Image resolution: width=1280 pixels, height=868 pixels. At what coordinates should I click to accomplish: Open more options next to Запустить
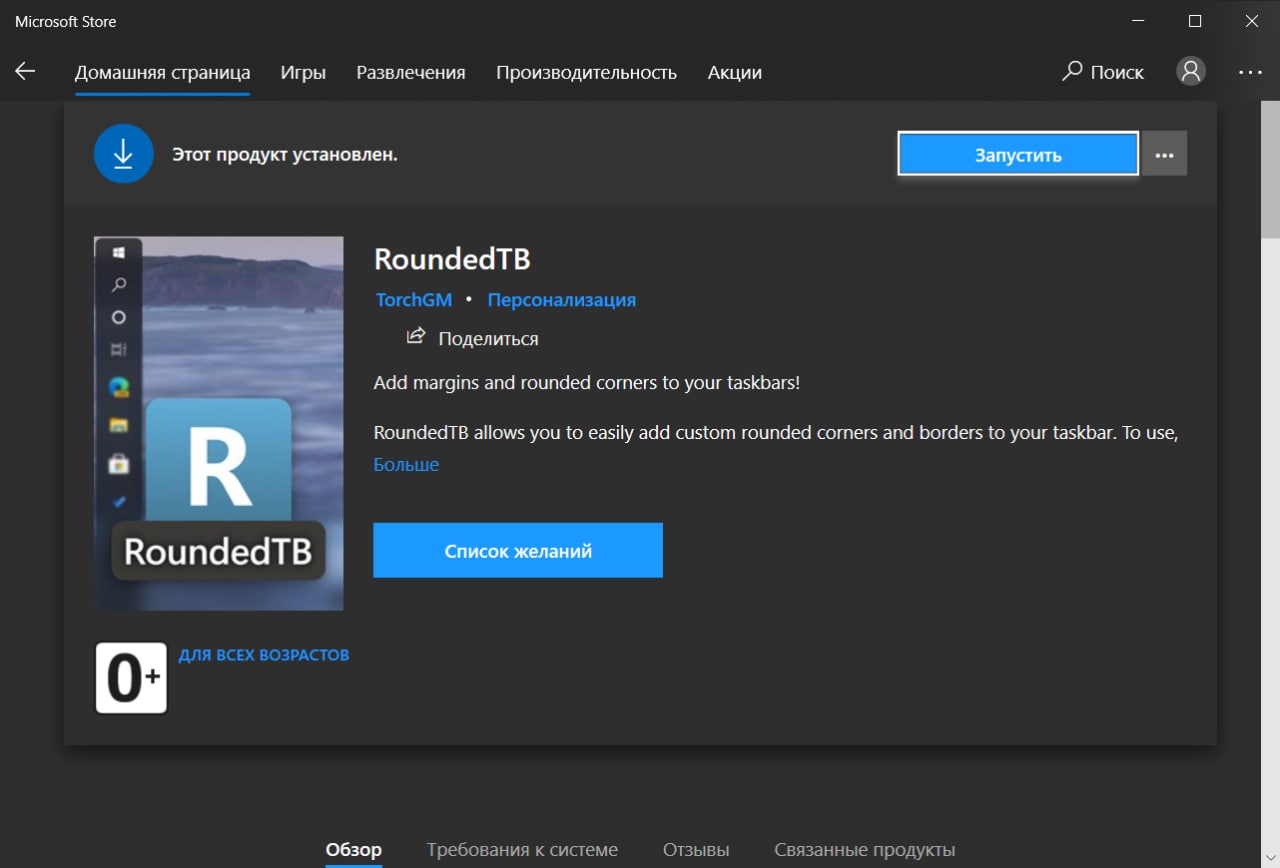1164,154
